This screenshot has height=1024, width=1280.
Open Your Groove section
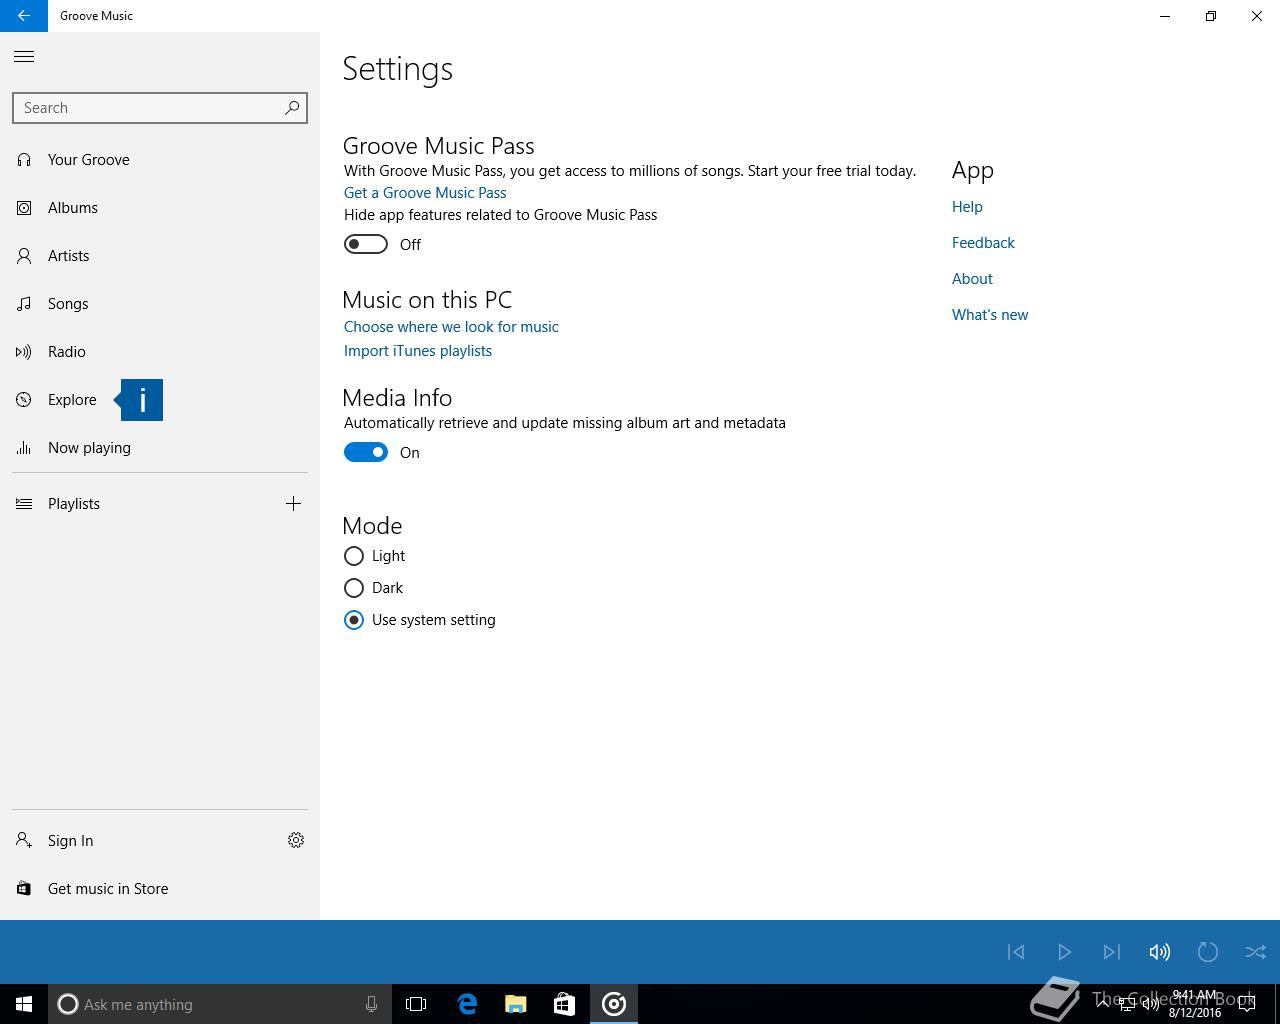click(160, 160)
